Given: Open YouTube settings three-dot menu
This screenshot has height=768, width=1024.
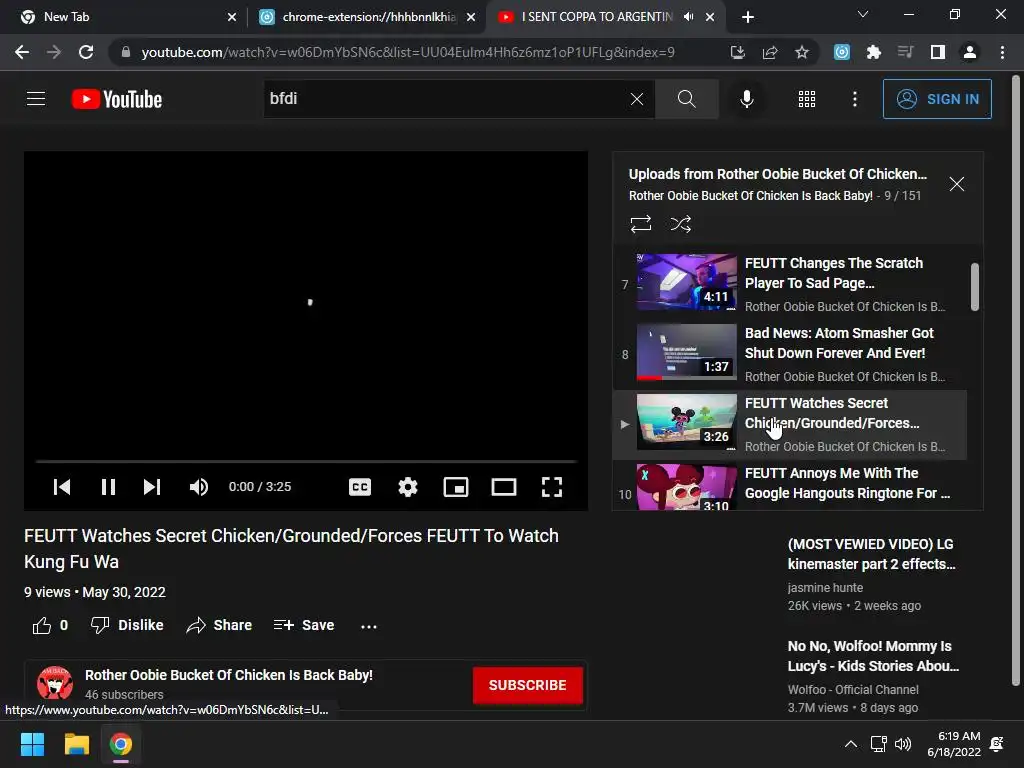Looking at the screenshot, I should tap(854, 99).
